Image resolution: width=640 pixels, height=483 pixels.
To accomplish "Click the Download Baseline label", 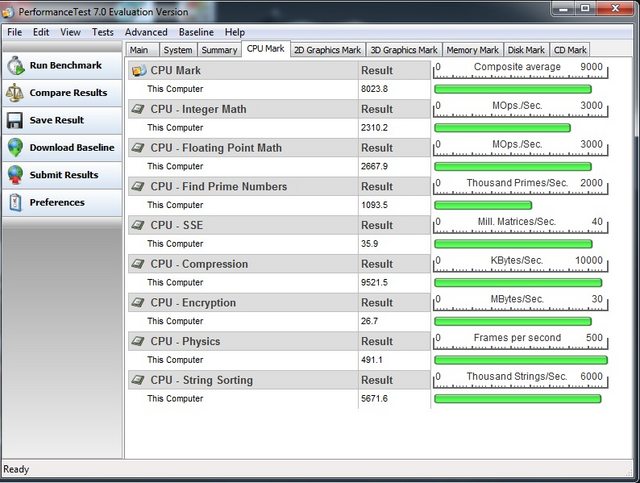I will (x=72, y=147).
